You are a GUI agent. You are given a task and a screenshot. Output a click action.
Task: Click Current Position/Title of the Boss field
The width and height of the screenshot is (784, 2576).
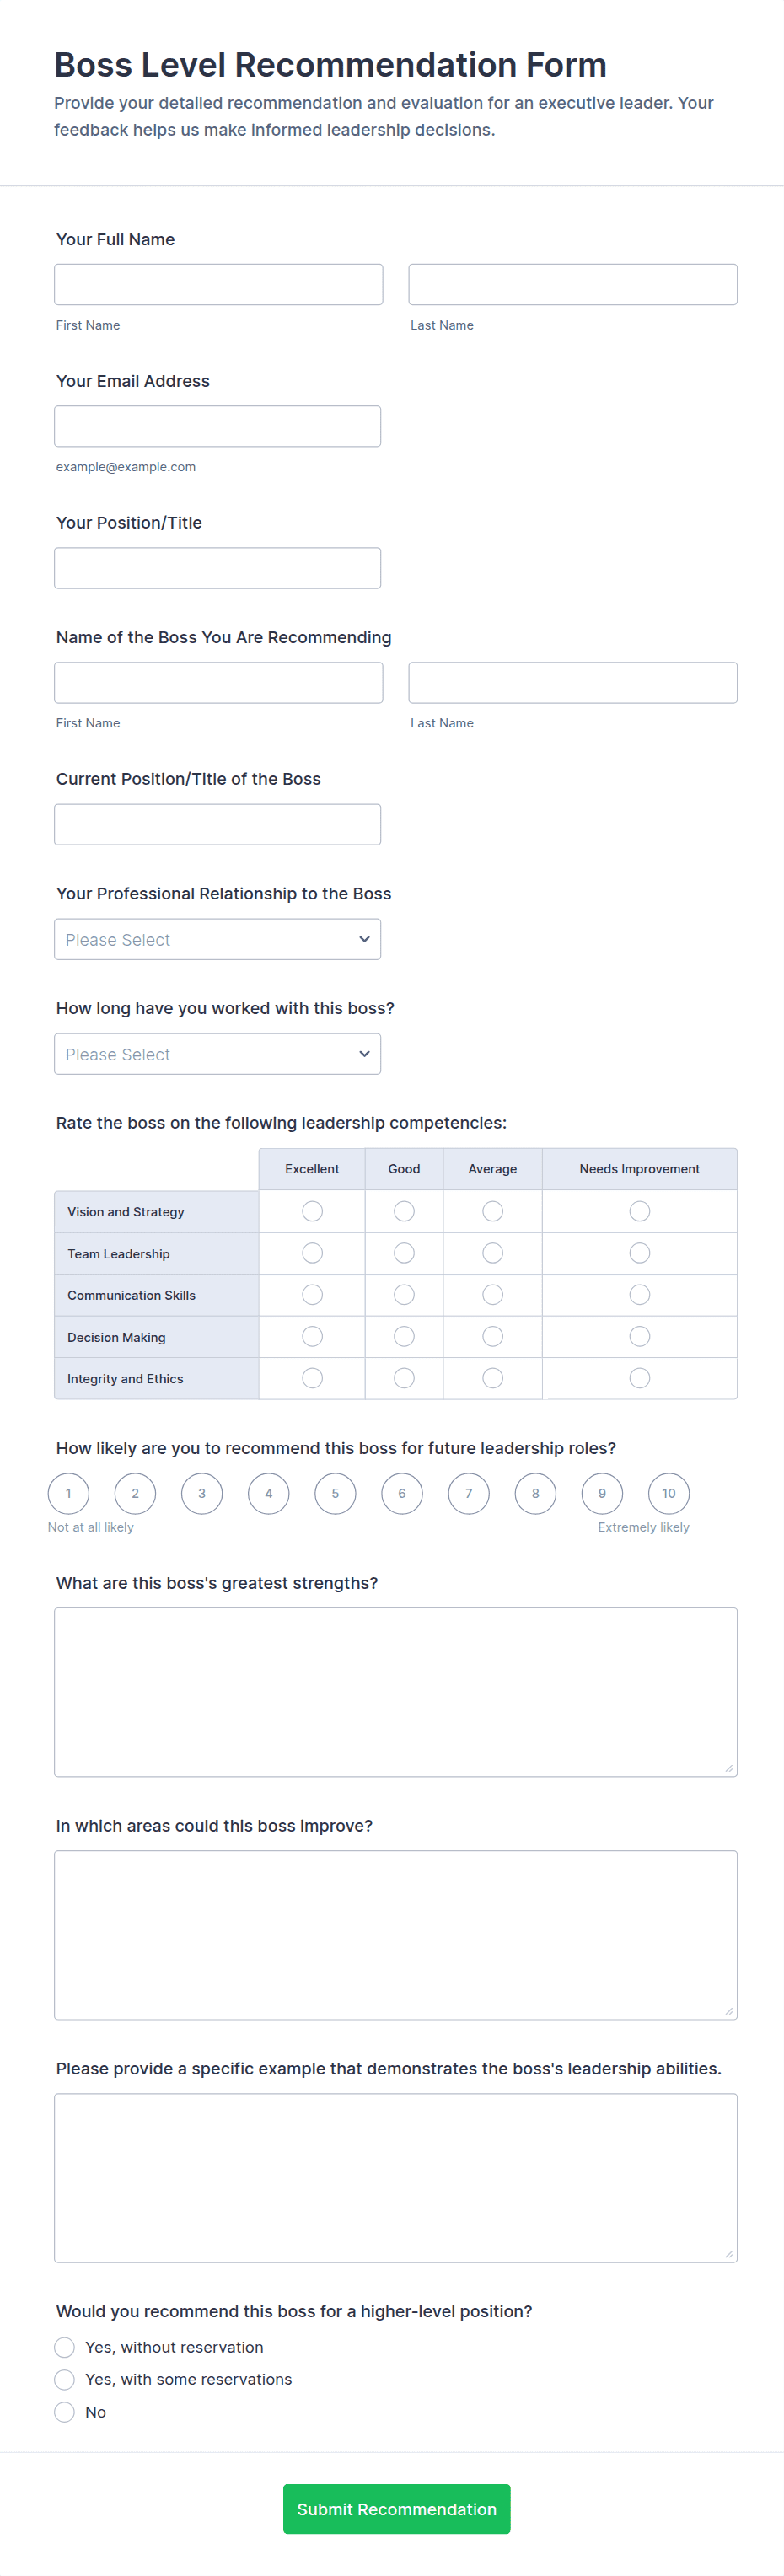217,824
